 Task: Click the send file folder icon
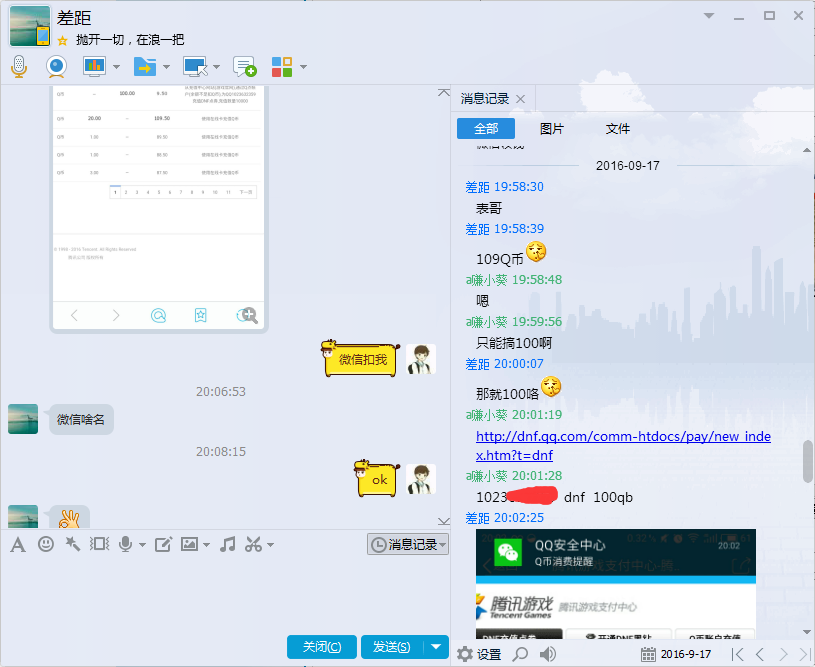click(145, 67)
